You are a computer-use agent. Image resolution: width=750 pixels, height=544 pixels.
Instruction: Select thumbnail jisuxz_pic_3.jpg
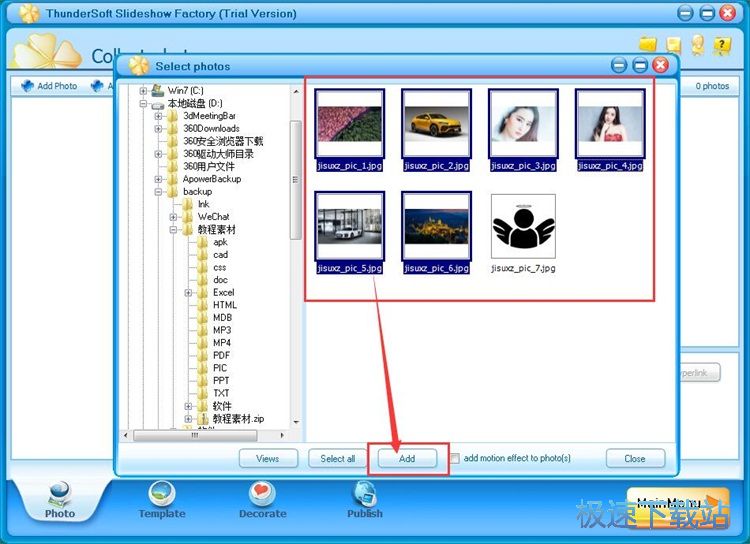coord(523,130)
